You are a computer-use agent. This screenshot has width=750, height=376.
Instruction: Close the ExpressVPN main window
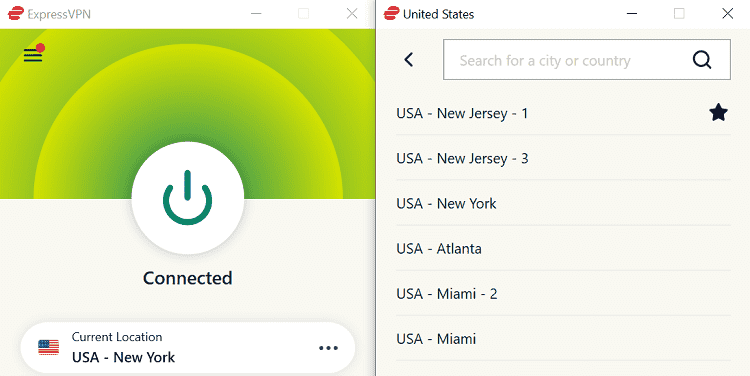[x=352, y=13]
